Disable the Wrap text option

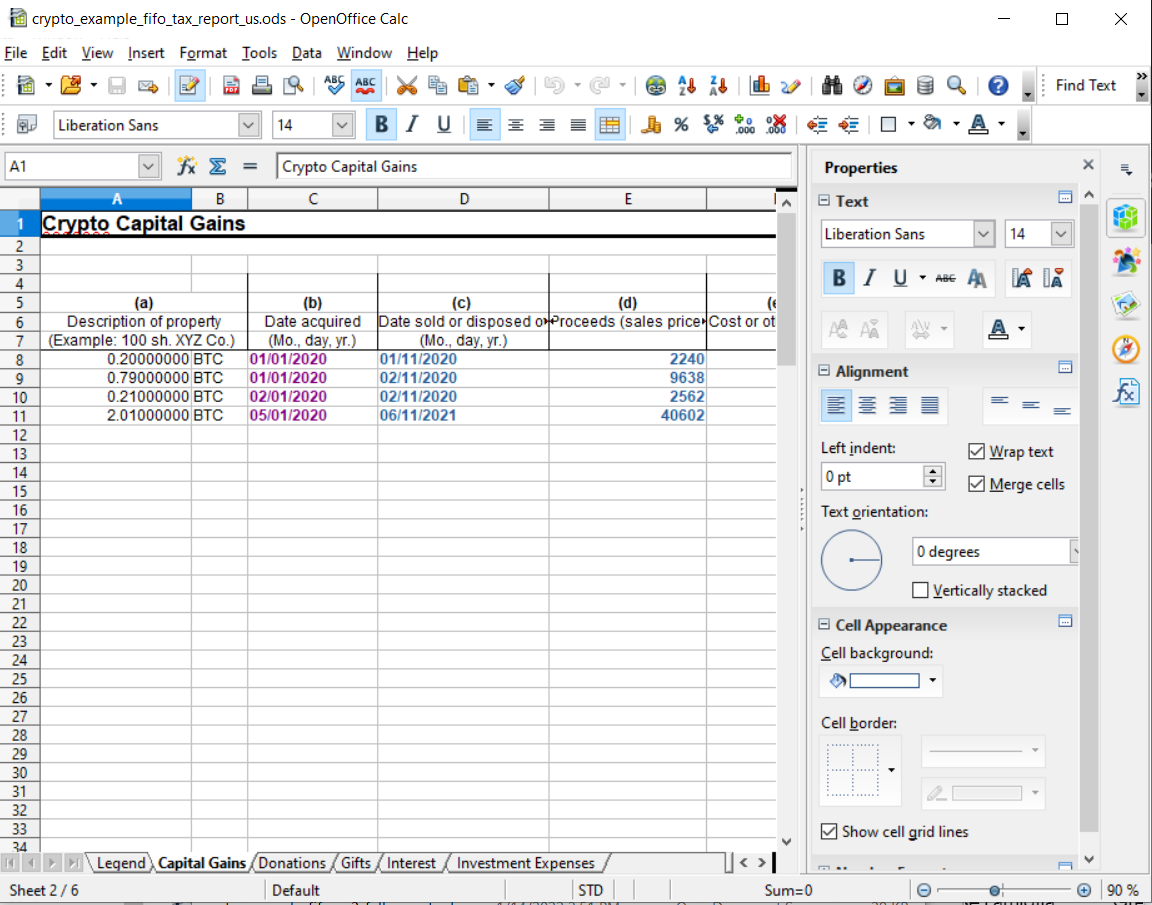(x=977, y=451)
